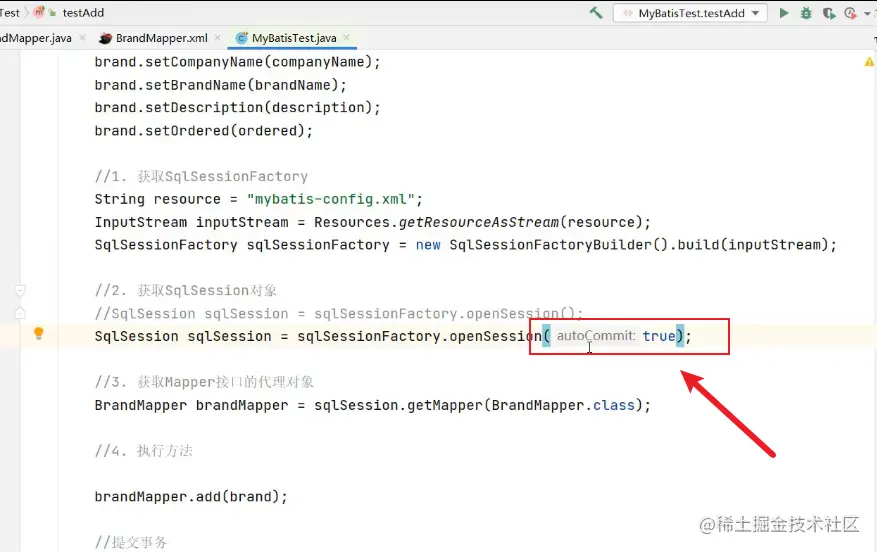This screenshot has width=877, height=552.
Task: Click brand.setCompanyName(companyName) line
Action: coord(237,62)
